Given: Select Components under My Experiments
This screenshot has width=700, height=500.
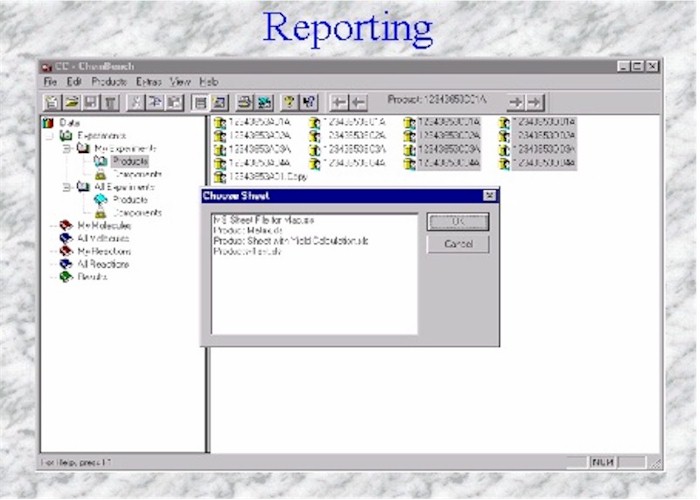Looking at the screenshot, I should pyautogui.click(x=135, y=173).
